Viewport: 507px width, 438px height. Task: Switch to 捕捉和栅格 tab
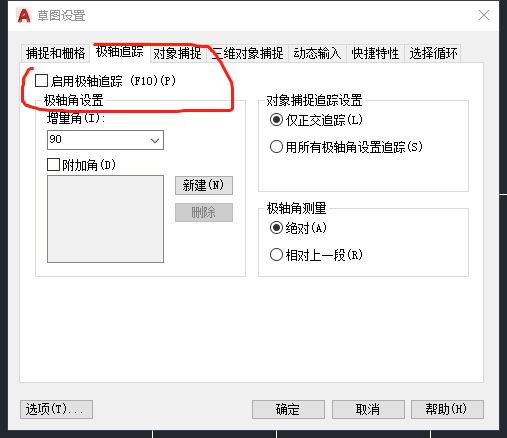(x=55, y=53)
